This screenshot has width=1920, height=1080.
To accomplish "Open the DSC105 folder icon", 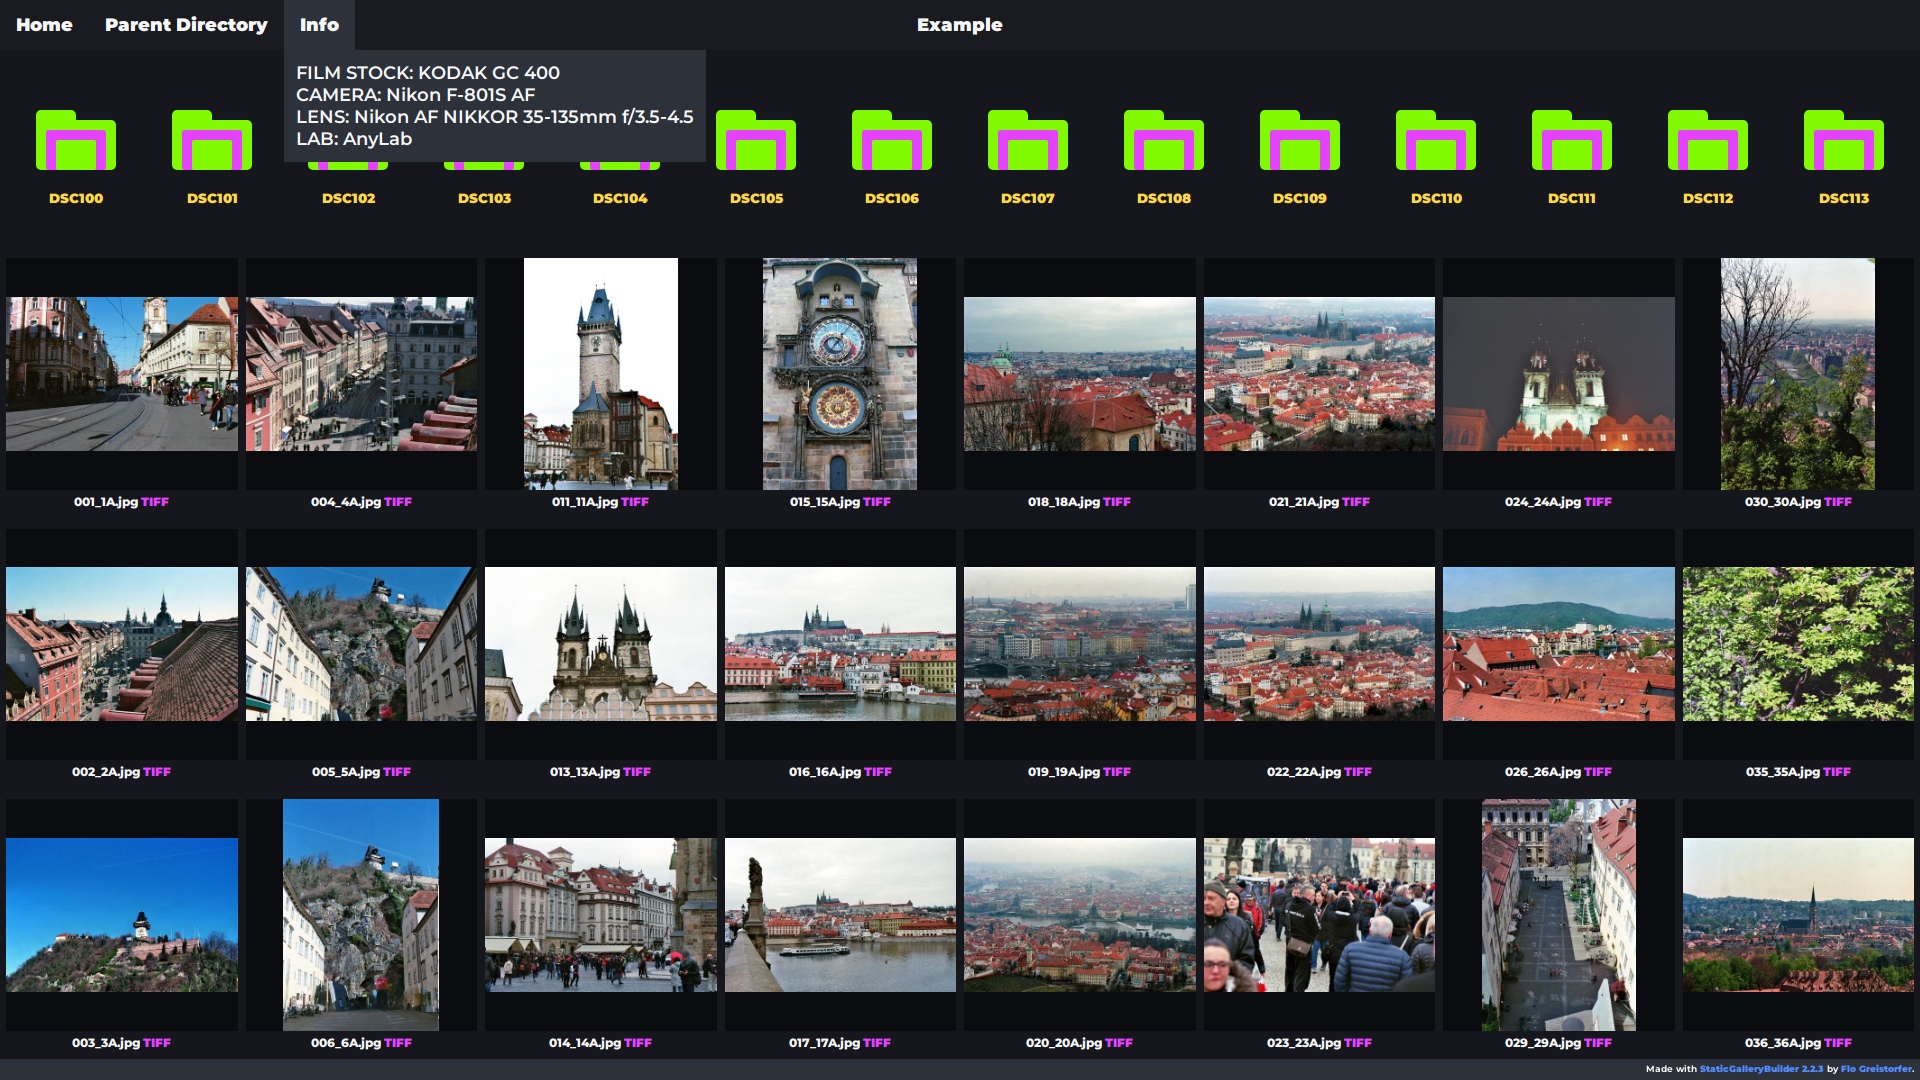I will (x=756, y=142).
